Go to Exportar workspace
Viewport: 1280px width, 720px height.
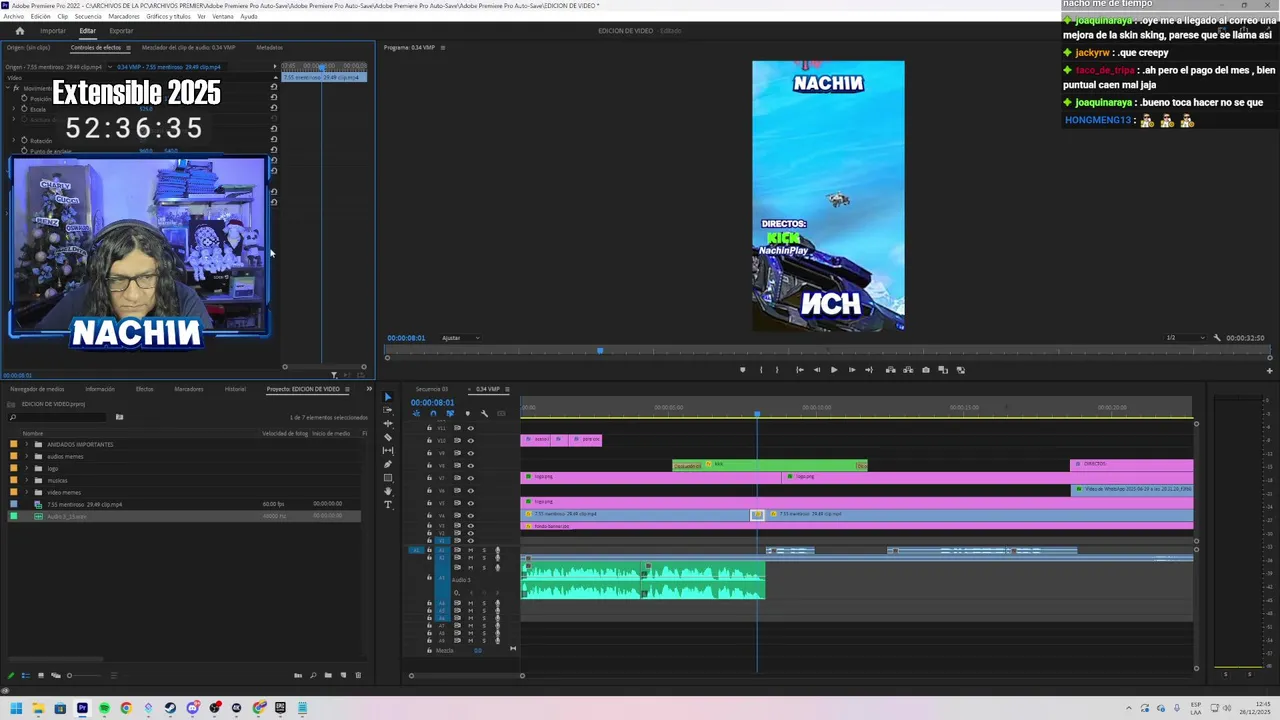[121, 31]
